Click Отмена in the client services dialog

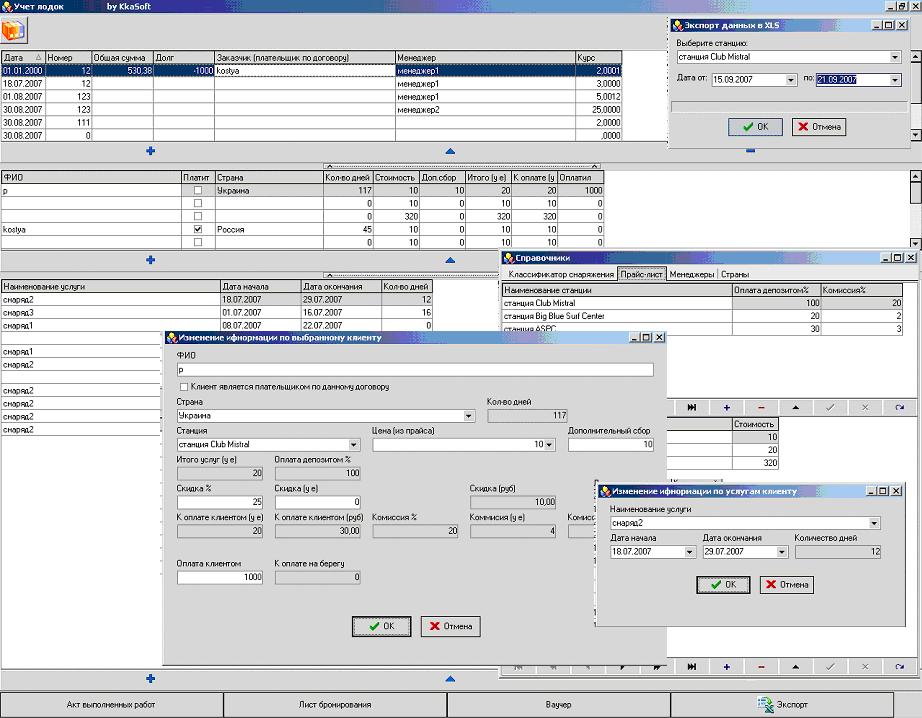787,585
